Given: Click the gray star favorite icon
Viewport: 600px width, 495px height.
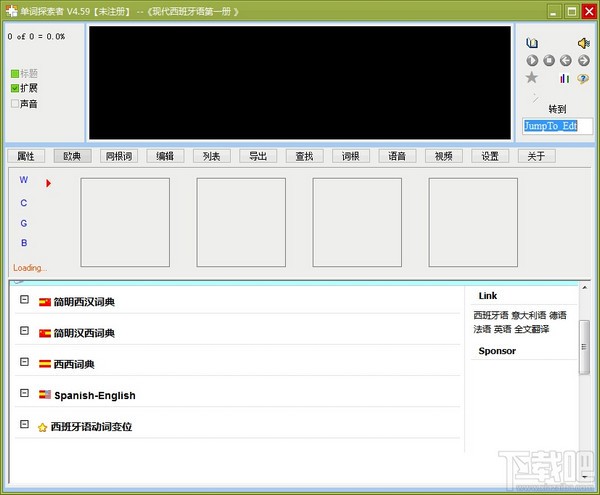Looking at the screenshot, I should (x=532, y=78).
